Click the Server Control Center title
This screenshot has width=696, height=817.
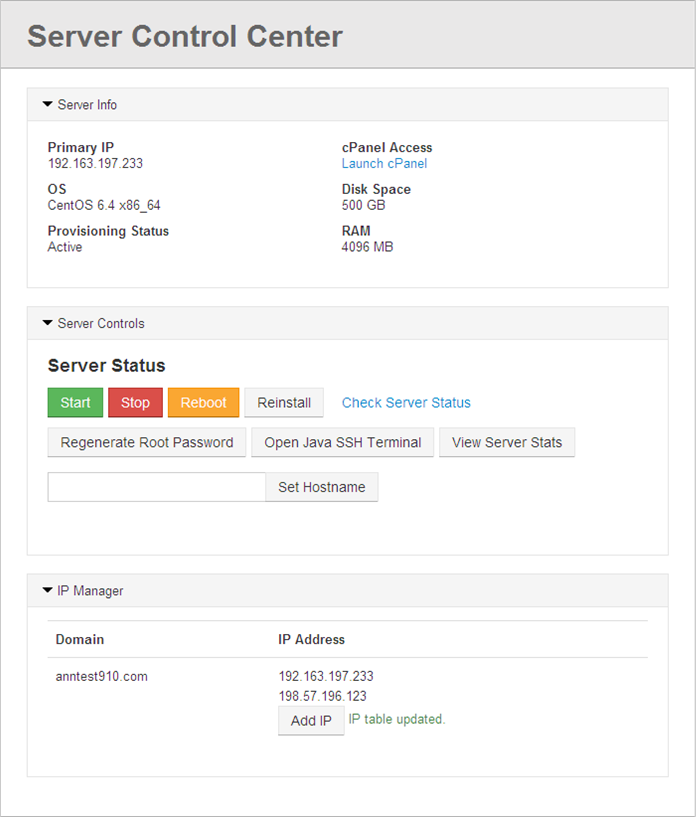(x=185, y=36)
